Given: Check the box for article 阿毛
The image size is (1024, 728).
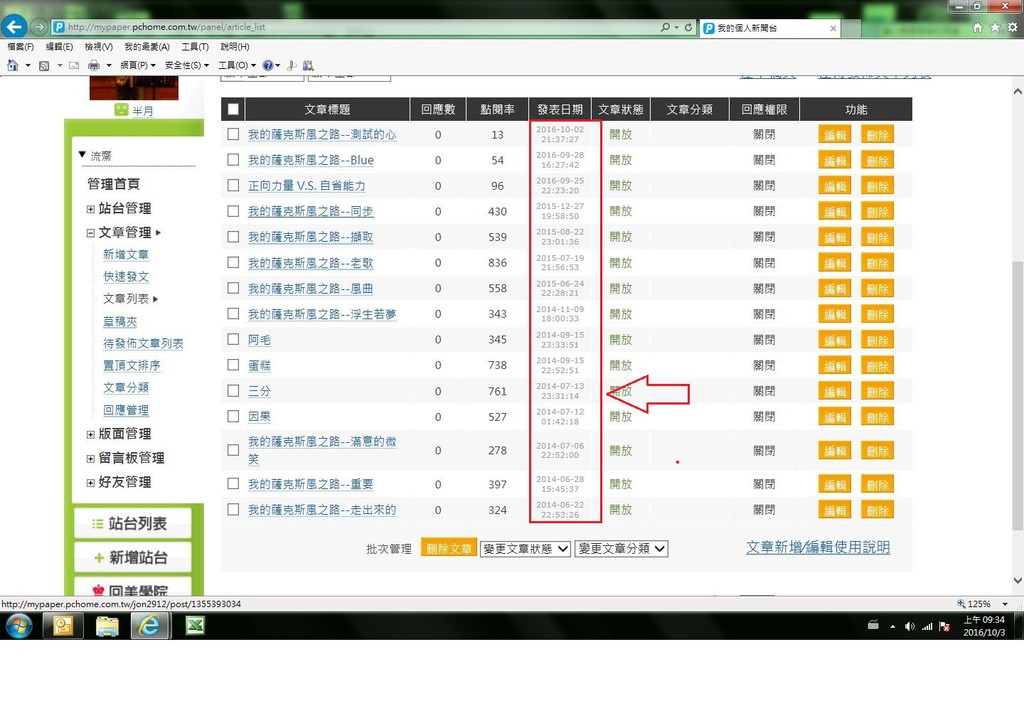Looking at the screenshot, I should click(x=233, y=340).
